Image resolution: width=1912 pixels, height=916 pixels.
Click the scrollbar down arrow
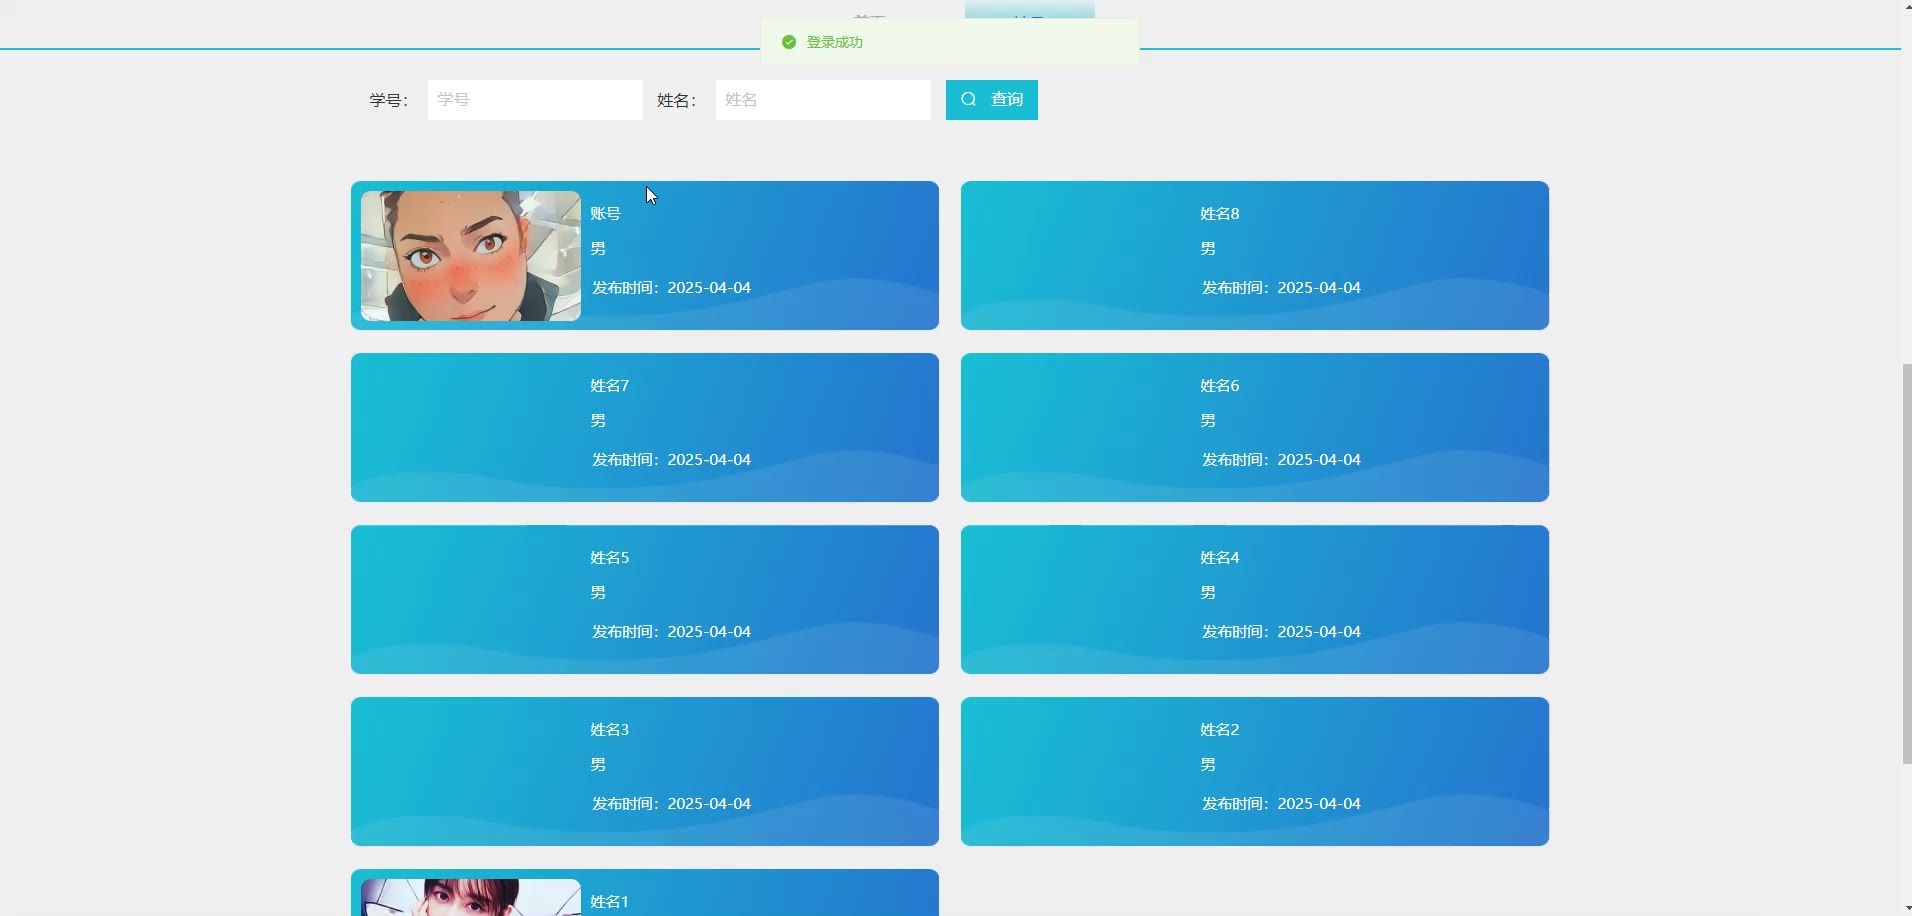(1906, 909)
